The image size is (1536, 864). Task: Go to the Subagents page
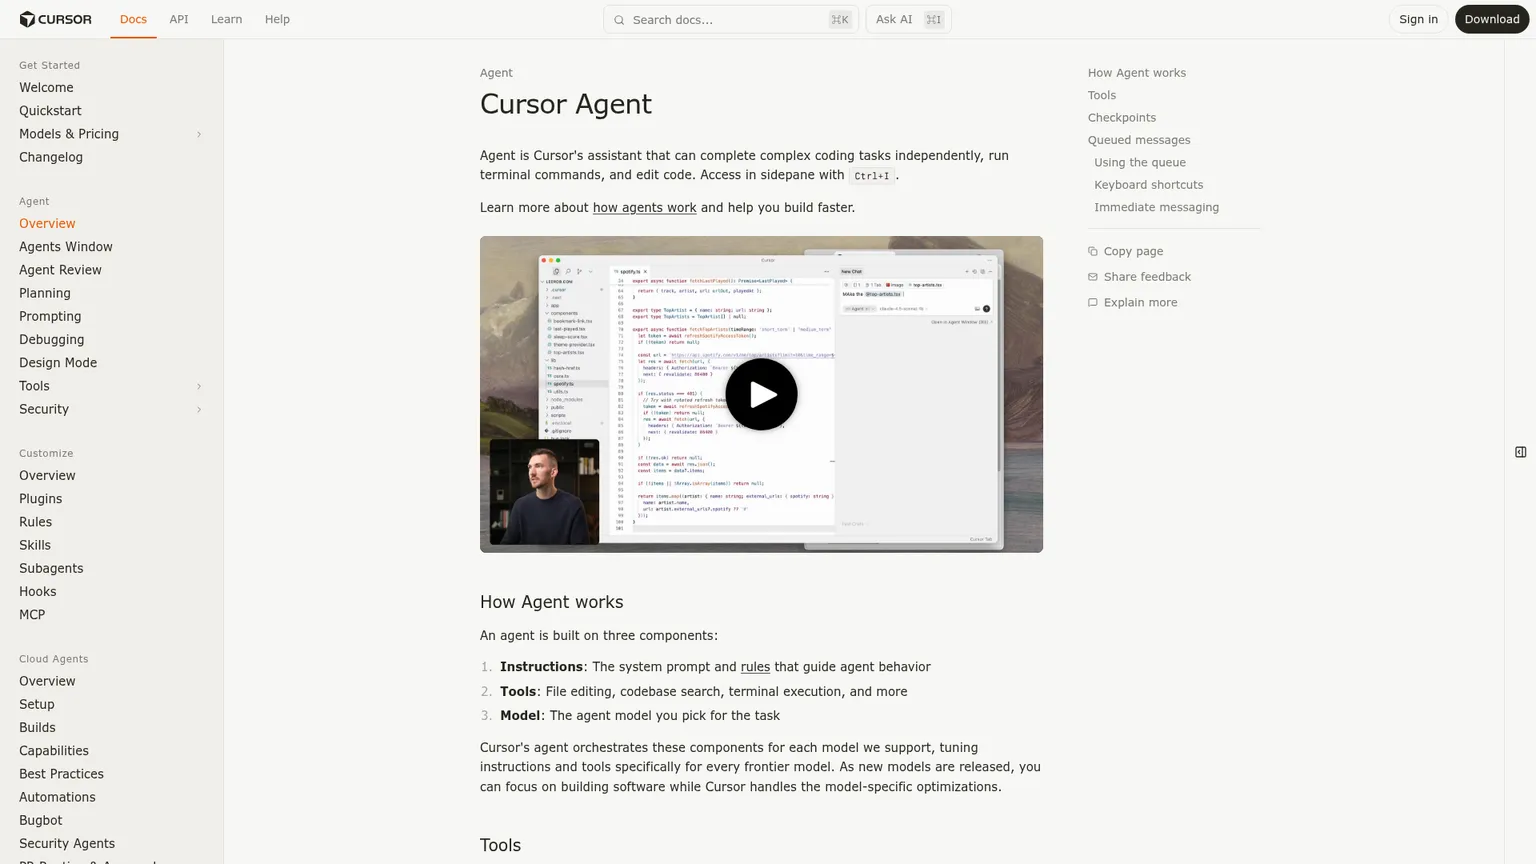pyautogui.click(x=51, y=569)
